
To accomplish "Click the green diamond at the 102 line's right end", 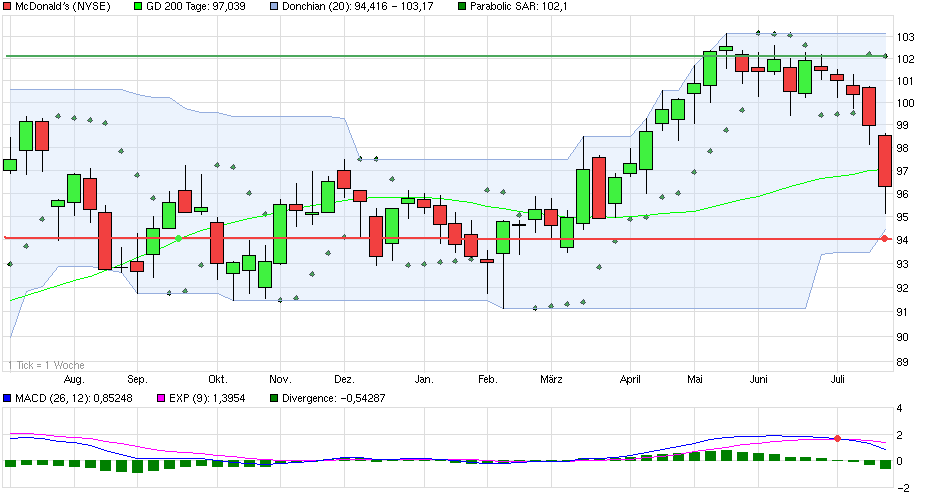I will tap(885, 55).
